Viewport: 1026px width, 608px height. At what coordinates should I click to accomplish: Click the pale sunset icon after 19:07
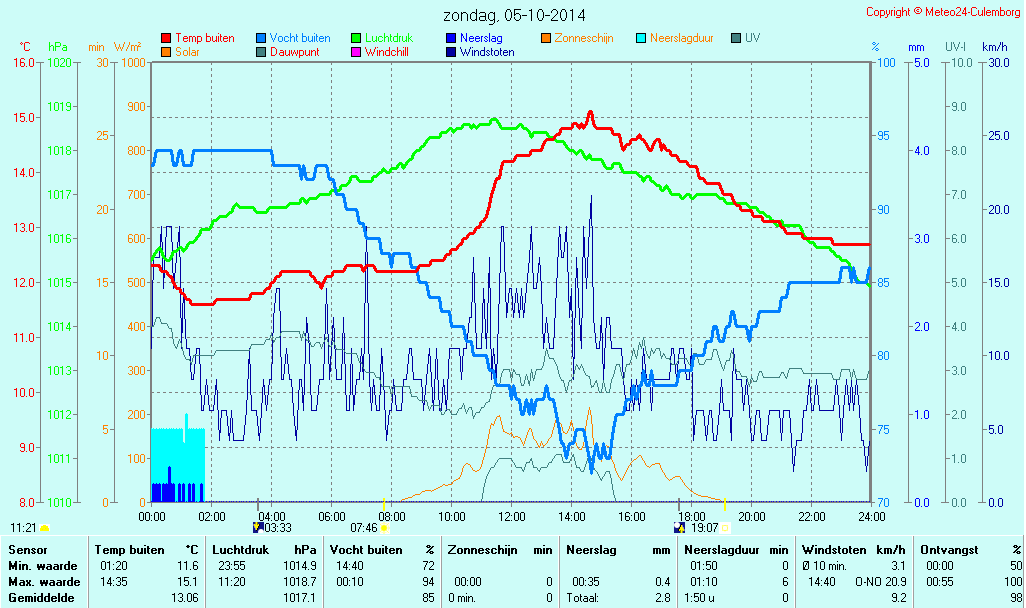[726, 527]
